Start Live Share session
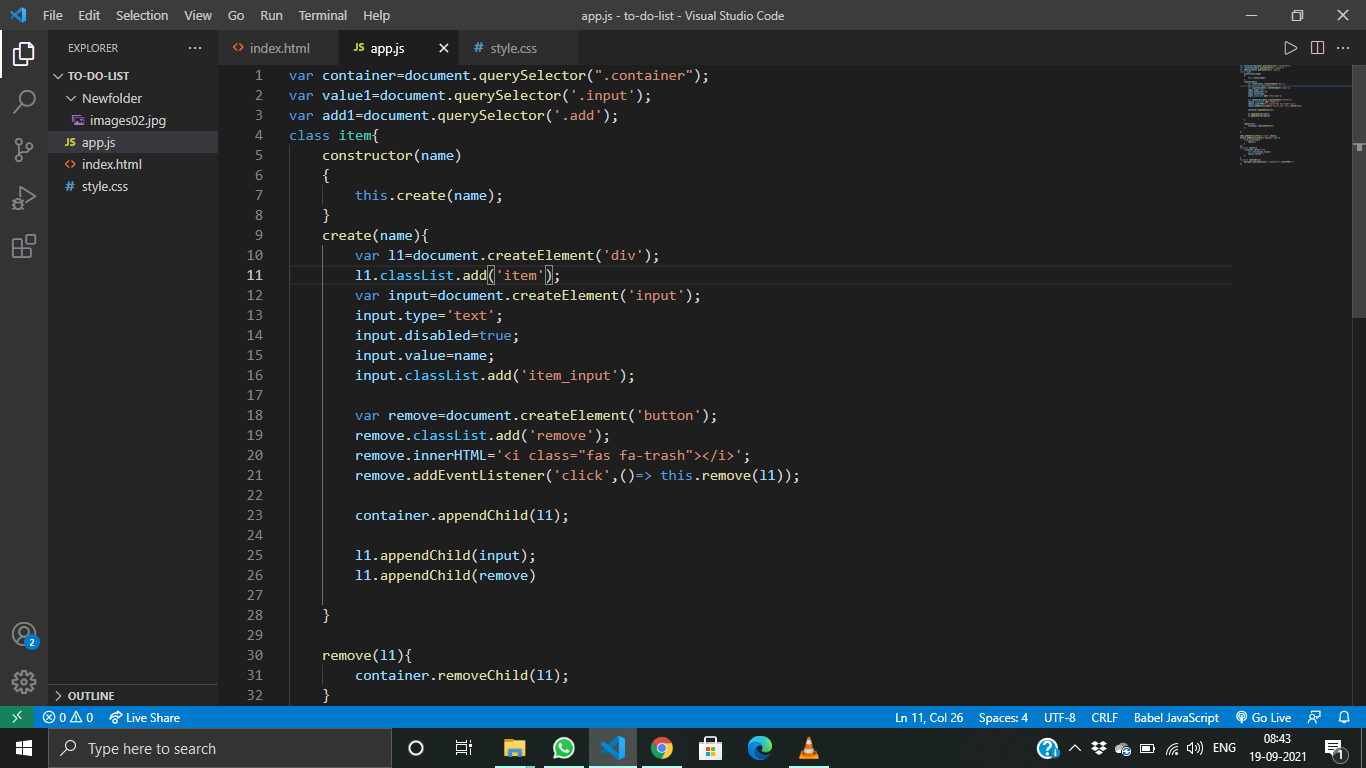The height and width of the screenshot is (768, 1366). coord(144,717)
